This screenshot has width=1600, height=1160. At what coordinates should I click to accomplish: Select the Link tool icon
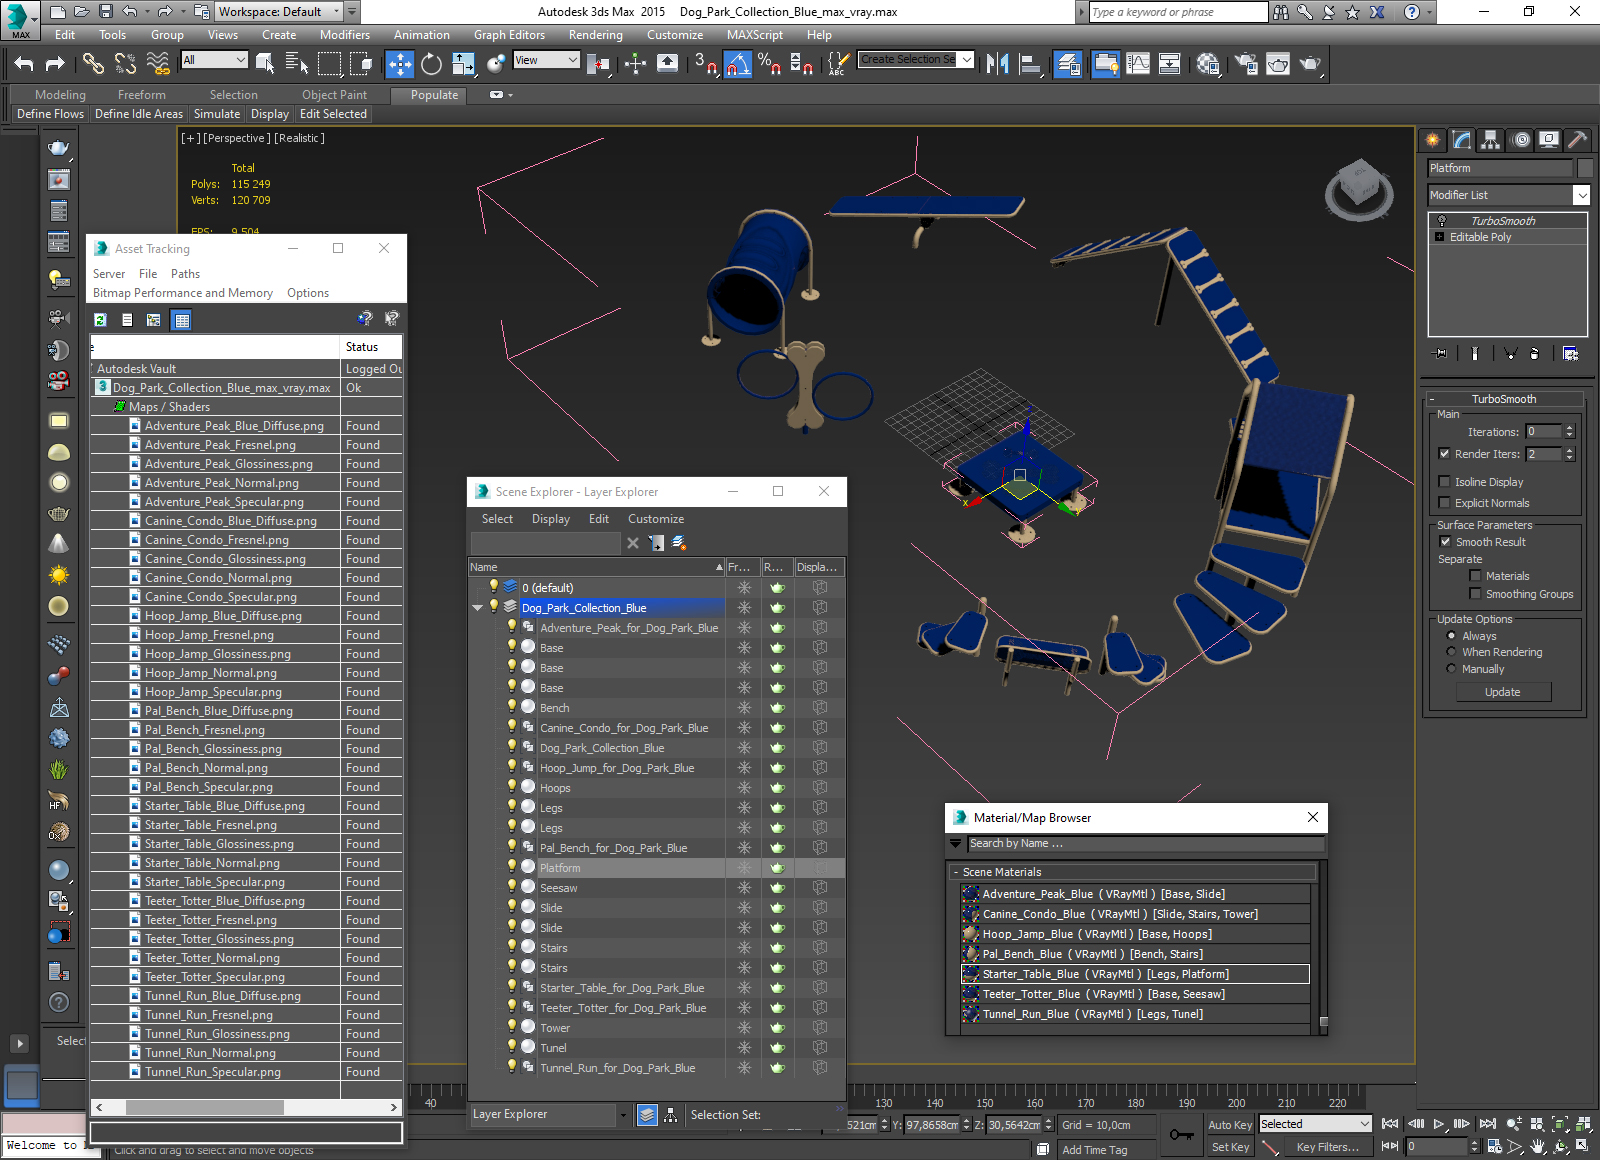93,64
